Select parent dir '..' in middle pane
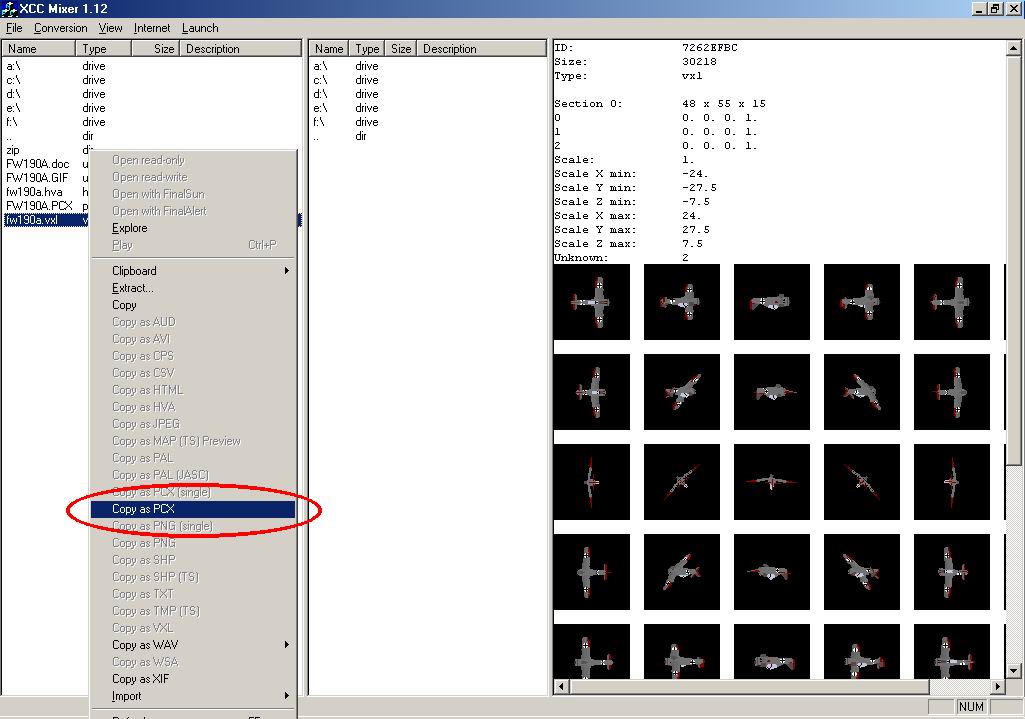 coord(316,136)
